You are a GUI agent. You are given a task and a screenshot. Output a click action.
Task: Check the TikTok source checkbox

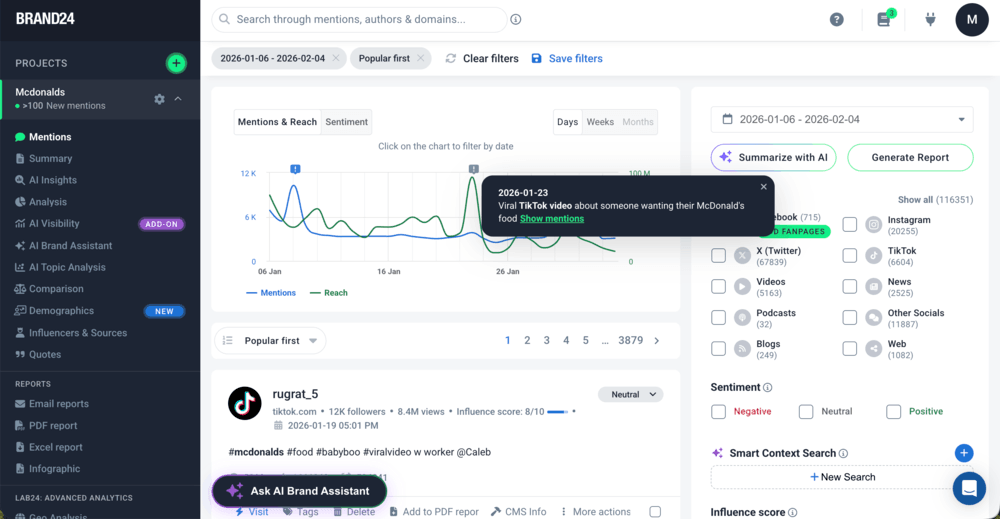[x=849, y=256]
